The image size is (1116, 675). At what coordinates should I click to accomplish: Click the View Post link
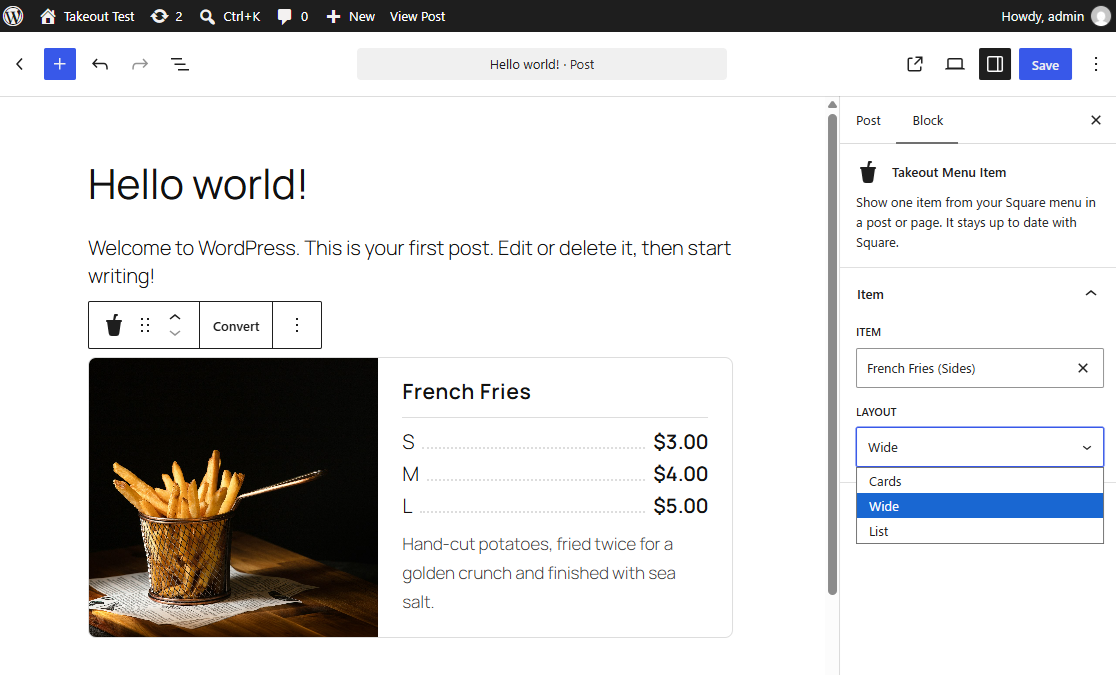417,16
